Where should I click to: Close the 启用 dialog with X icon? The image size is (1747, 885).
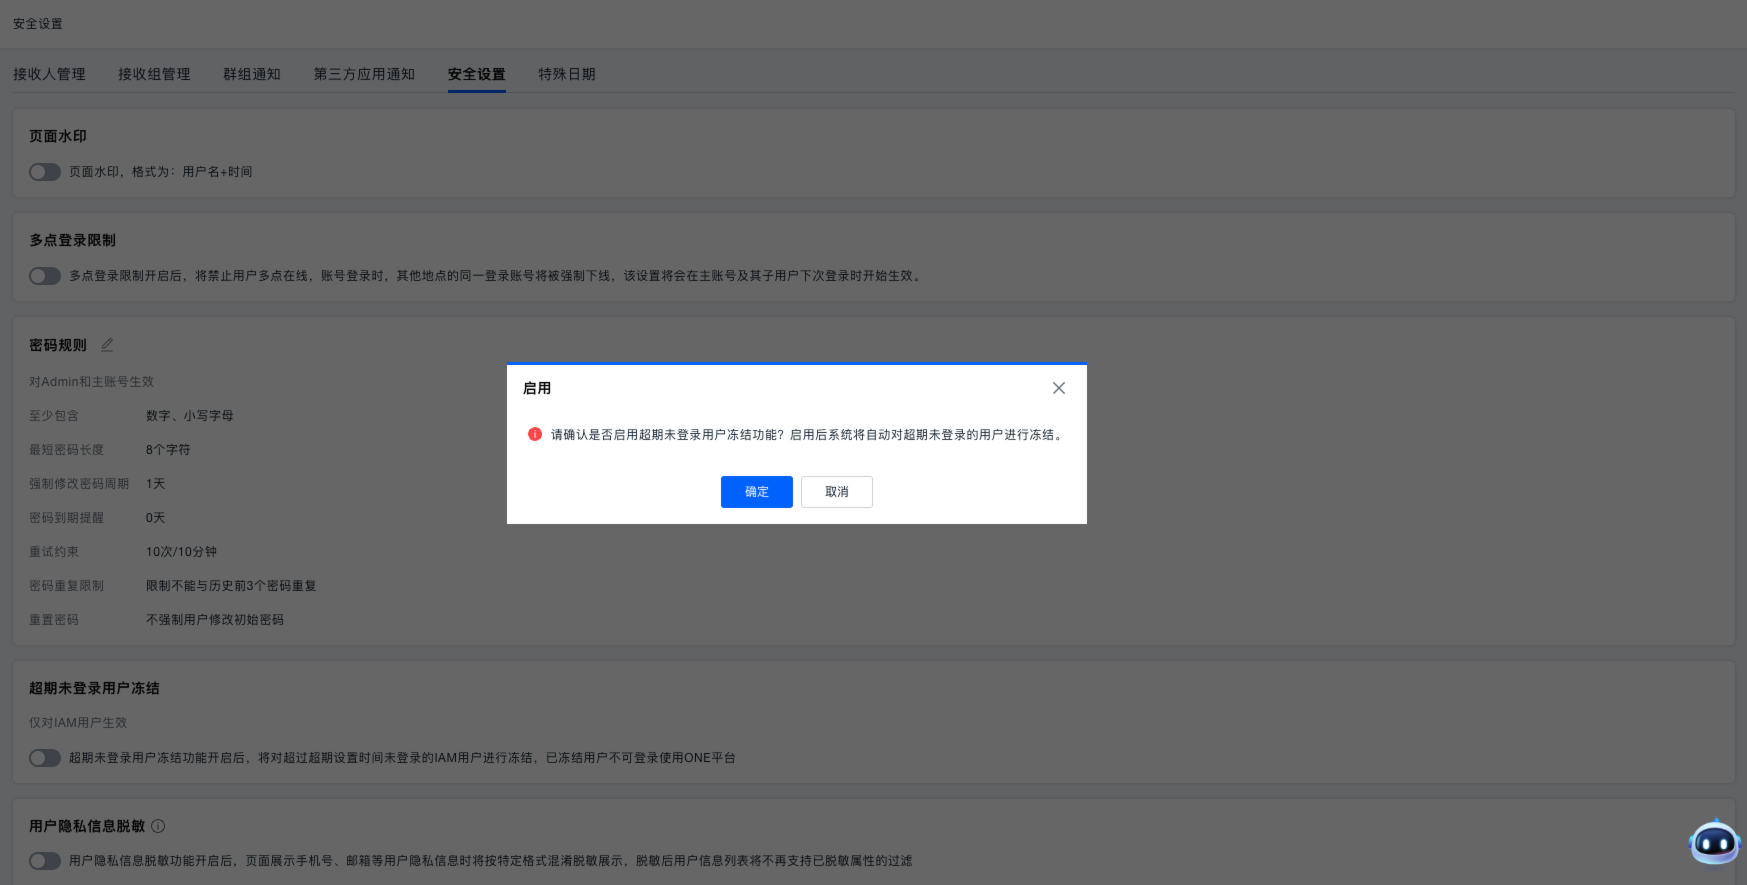point(1058,388)
